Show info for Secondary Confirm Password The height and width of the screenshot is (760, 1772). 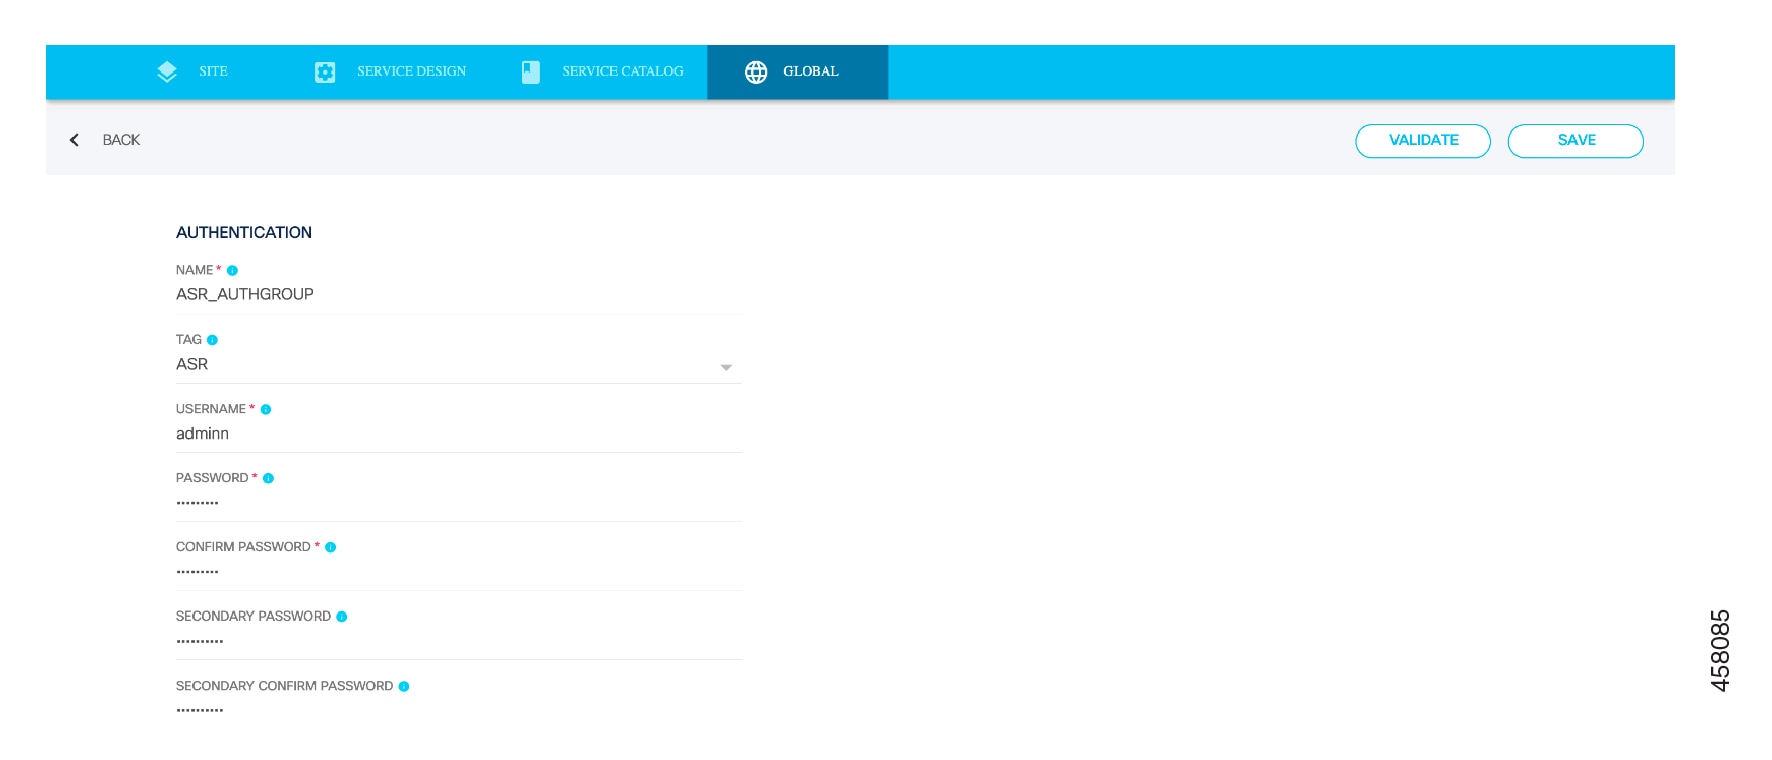point(404,686)
